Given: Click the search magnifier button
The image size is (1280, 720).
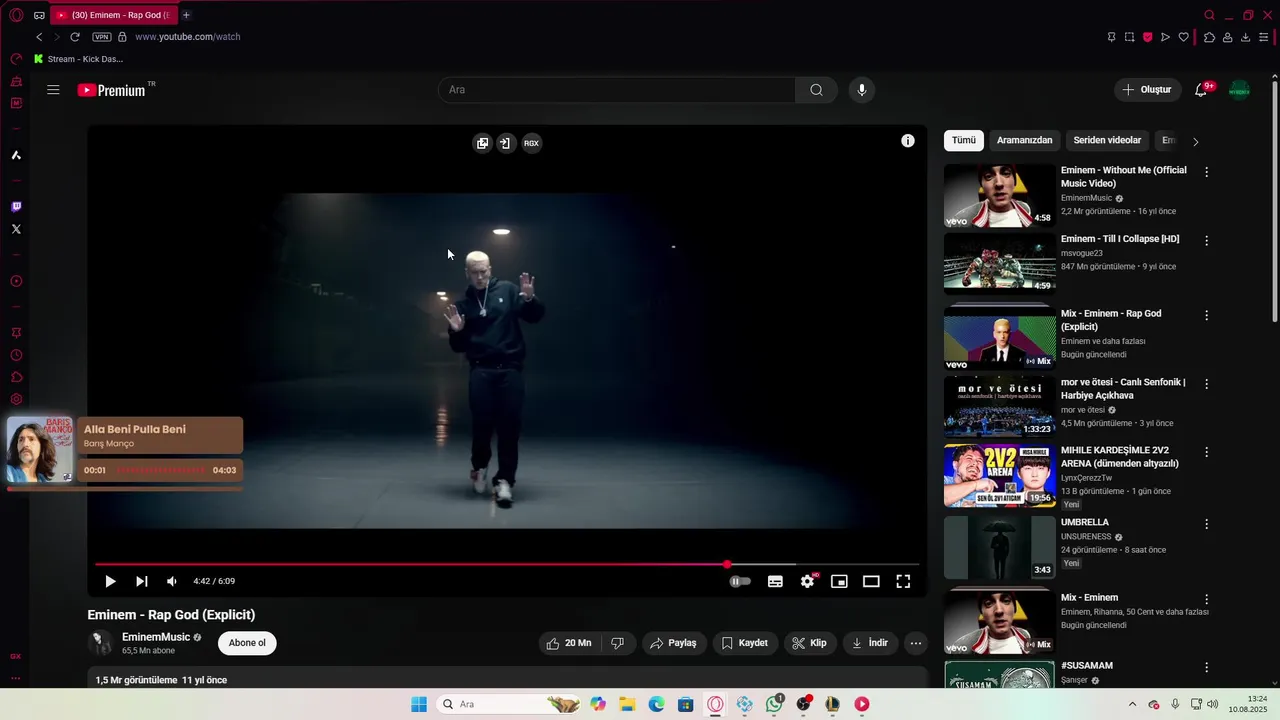Looking at the screenshot, I should 816,90.
